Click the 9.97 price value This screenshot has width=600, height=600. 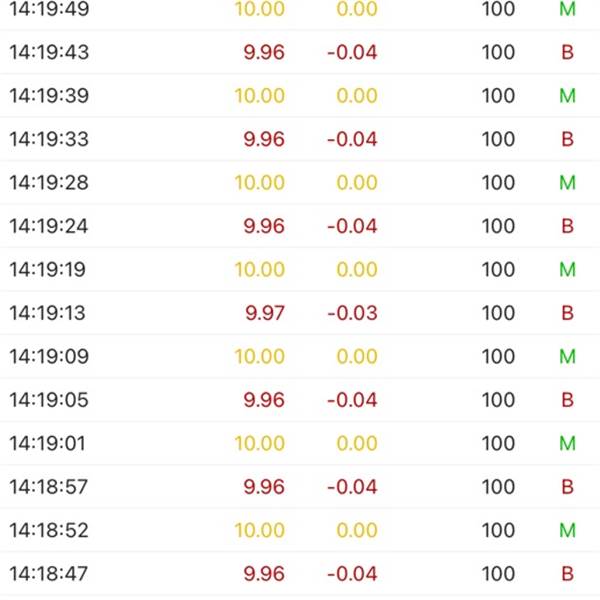[265, 313]
